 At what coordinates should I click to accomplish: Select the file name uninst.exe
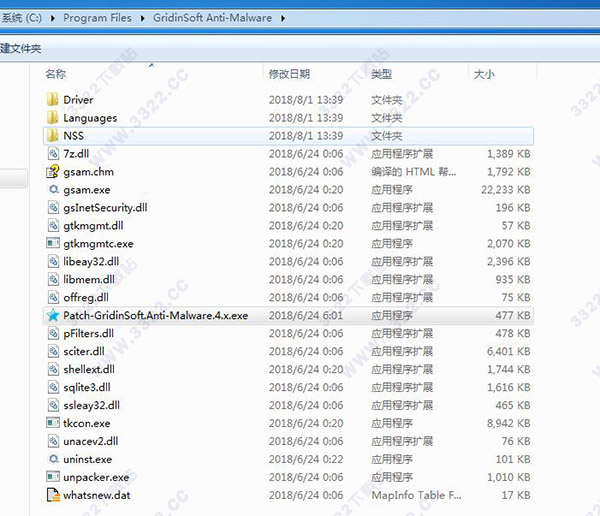[x=88, y=459]
